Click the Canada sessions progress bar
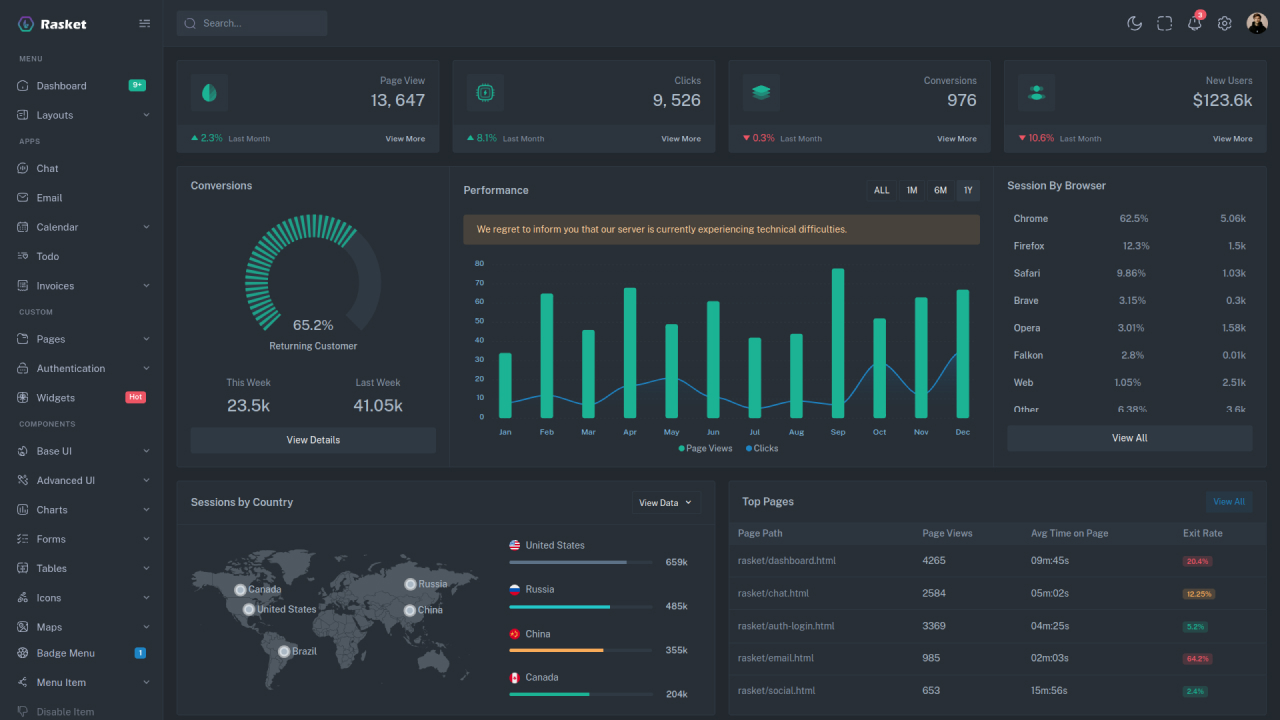 (x=580, y=693)
